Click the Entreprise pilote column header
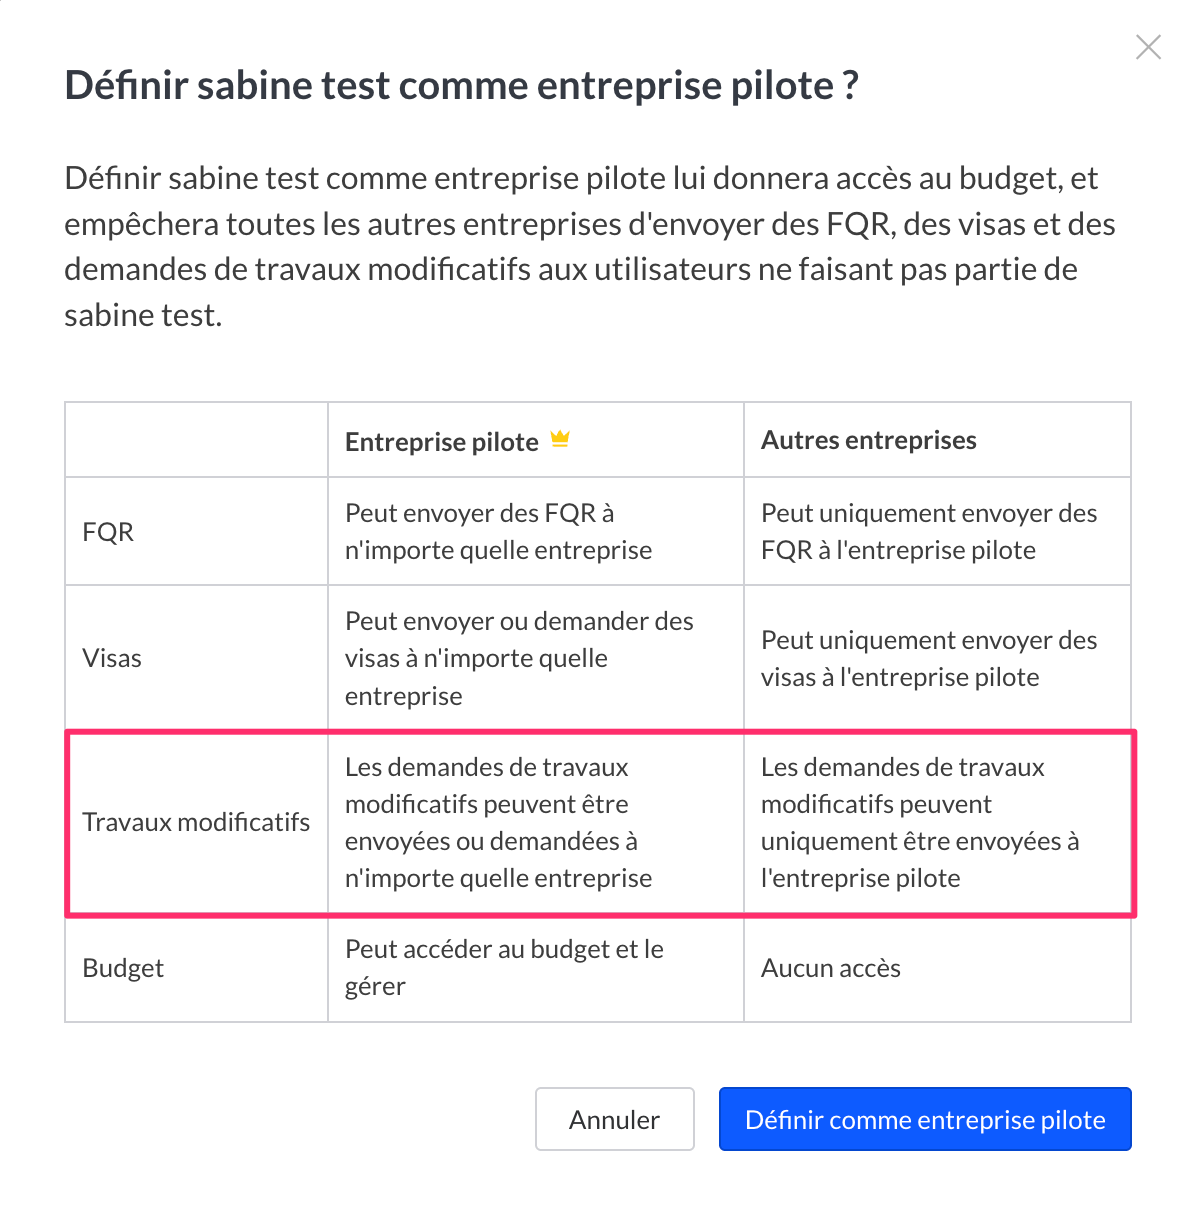The width and height of the screenshot is (1186, 1206). (442, 441)
